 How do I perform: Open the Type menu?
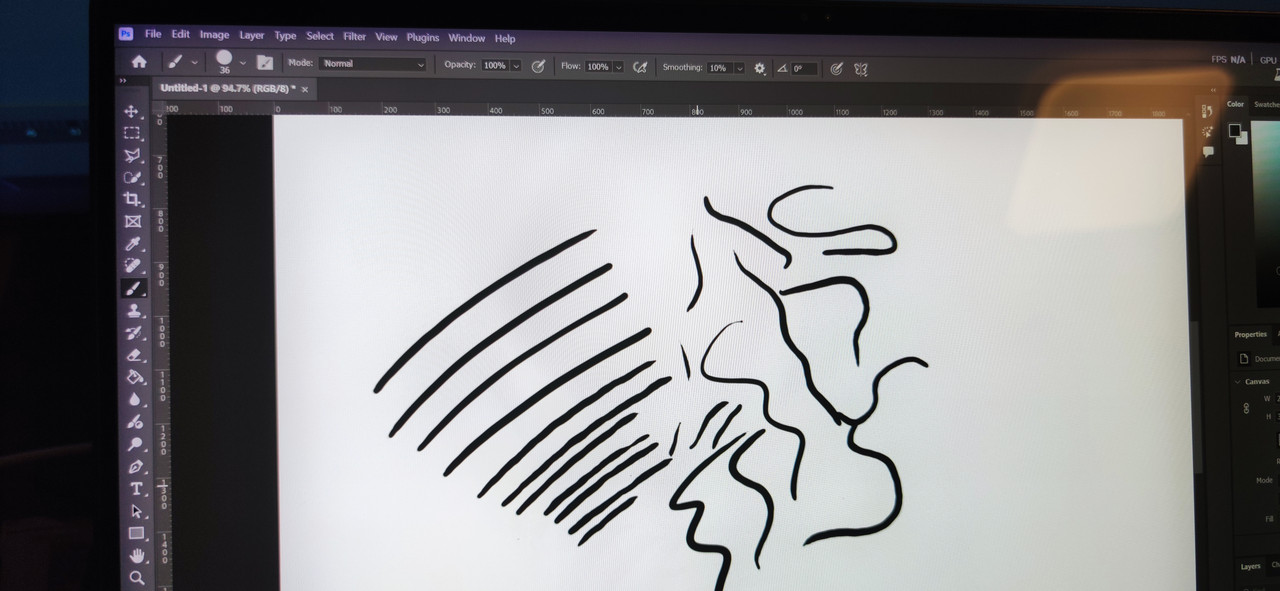point(285,35)
